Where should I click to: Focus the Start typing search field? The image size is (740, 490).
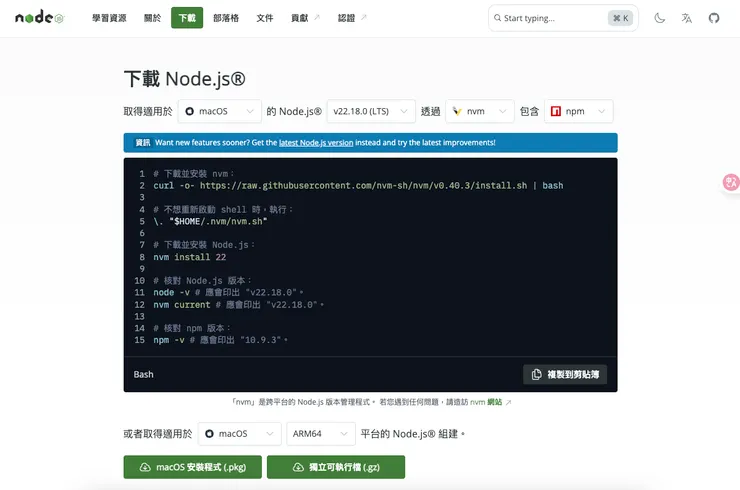click(x=563, y=18)
